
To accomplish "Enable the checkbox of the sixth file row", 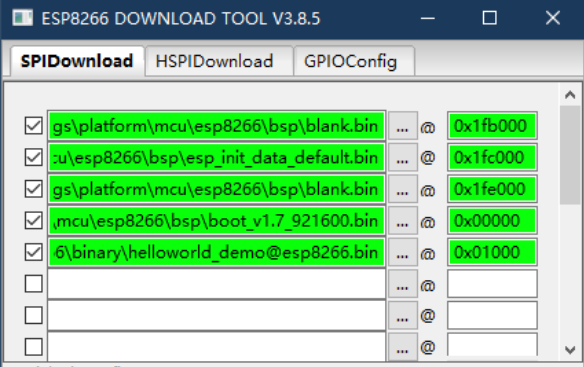I will point(34,284).
